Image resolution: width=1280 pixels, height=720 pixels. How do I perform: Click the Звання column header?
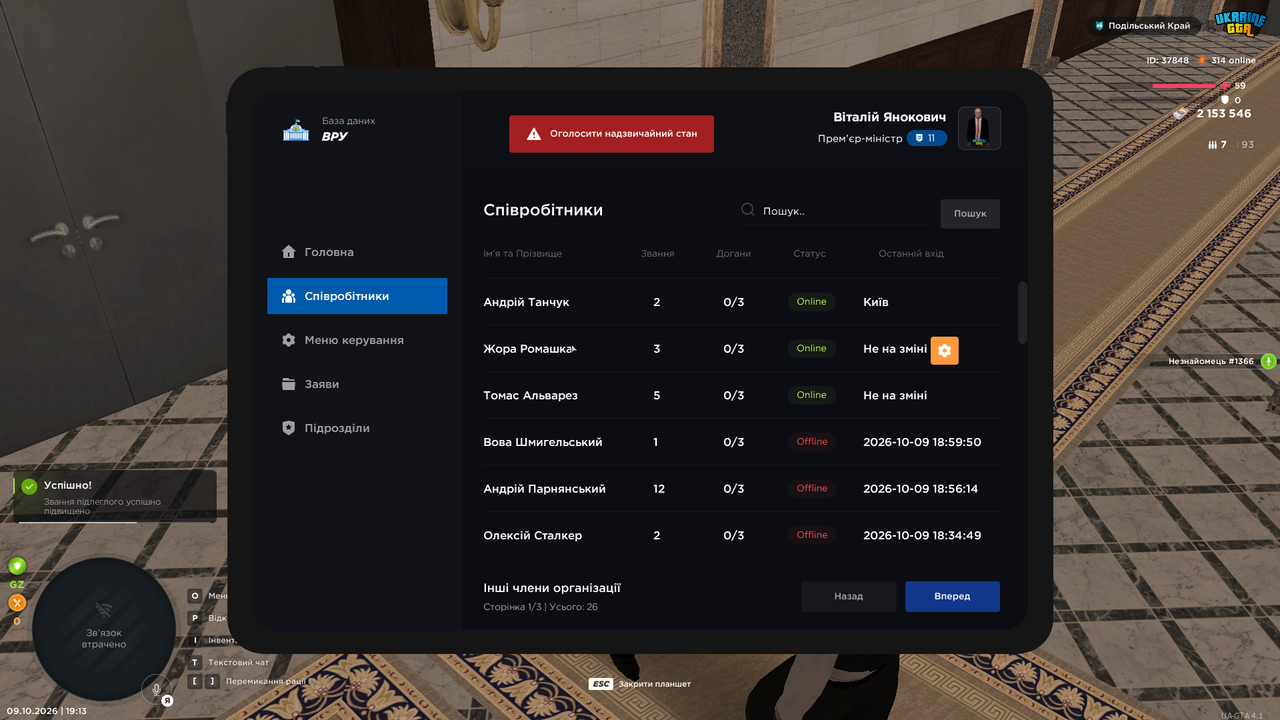click(657, 254)
